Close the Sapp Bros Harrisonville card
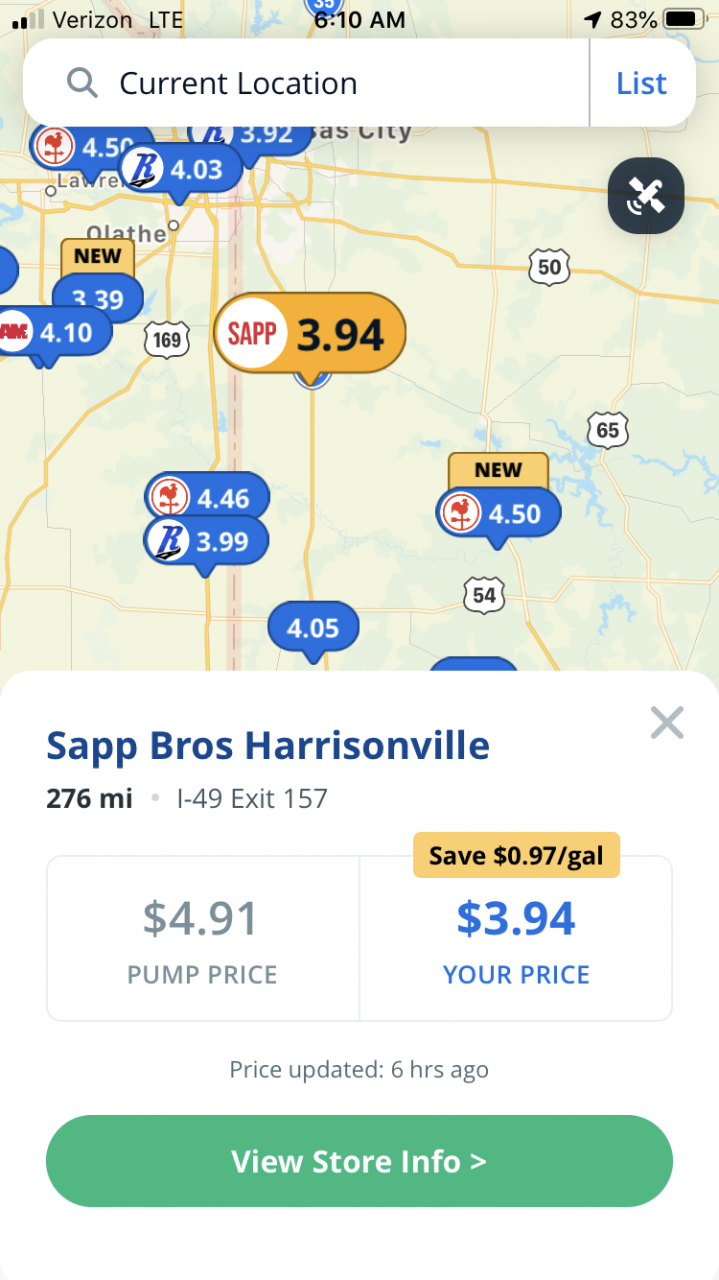This screenshot has height=1280, width=719. pos(666,722)
